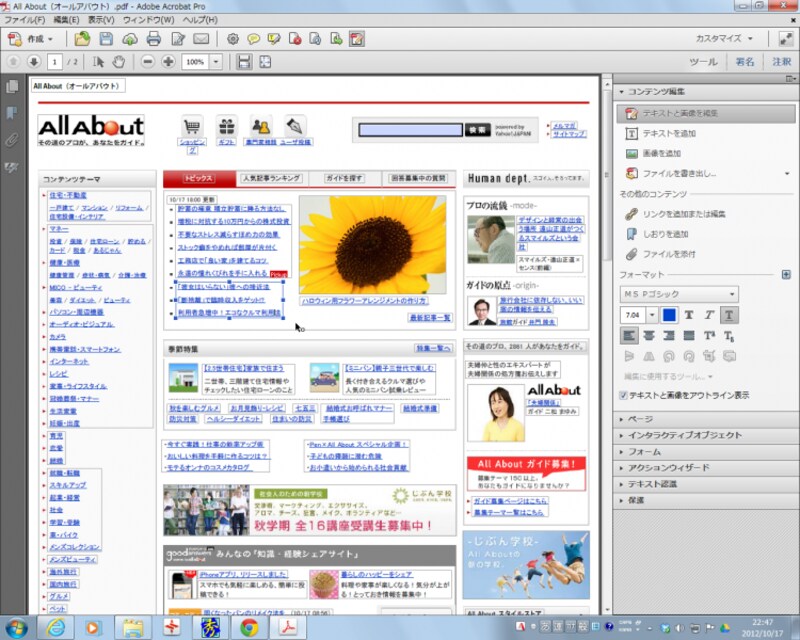Image resolution: width=800 pixels, height=640 pixels.
Task: Select the Hand pan tool
Action: click(x=119, y=62)
